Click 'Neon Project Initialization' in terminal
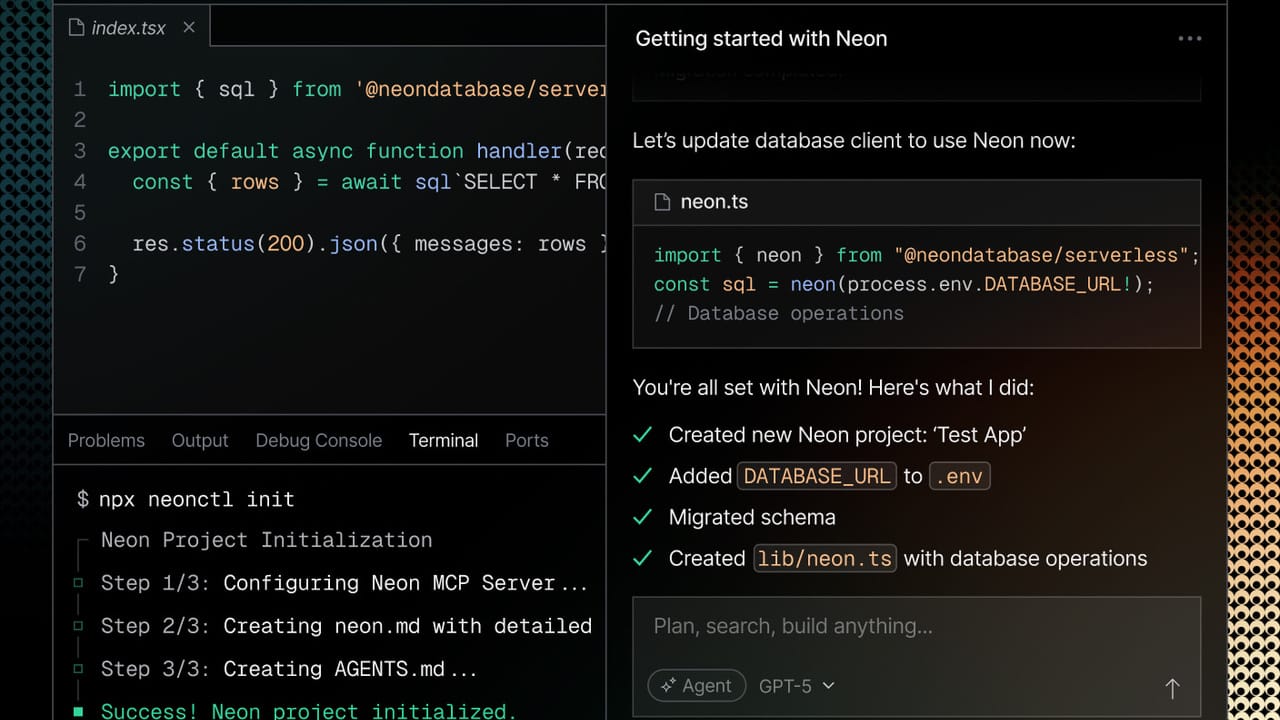Screen dimensions: 1280x720 (267, 540)
